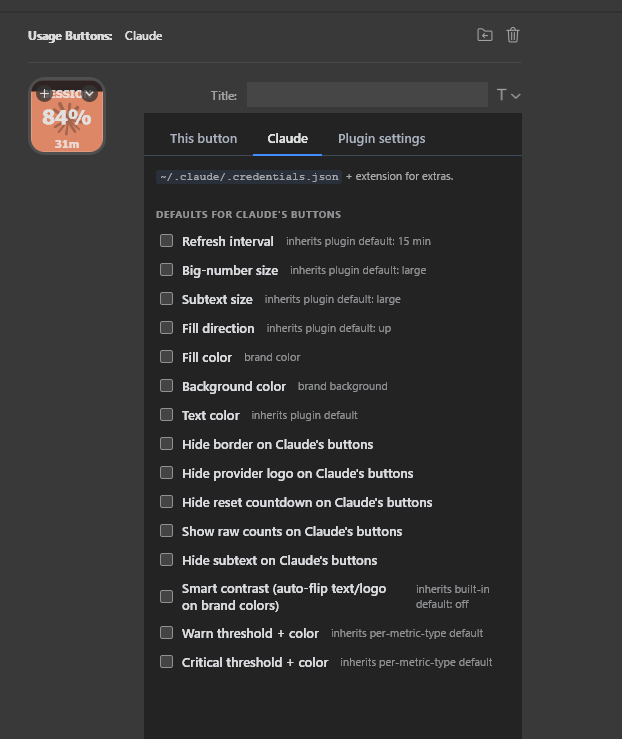Click the 'brand color' hint text

(272, 357)
